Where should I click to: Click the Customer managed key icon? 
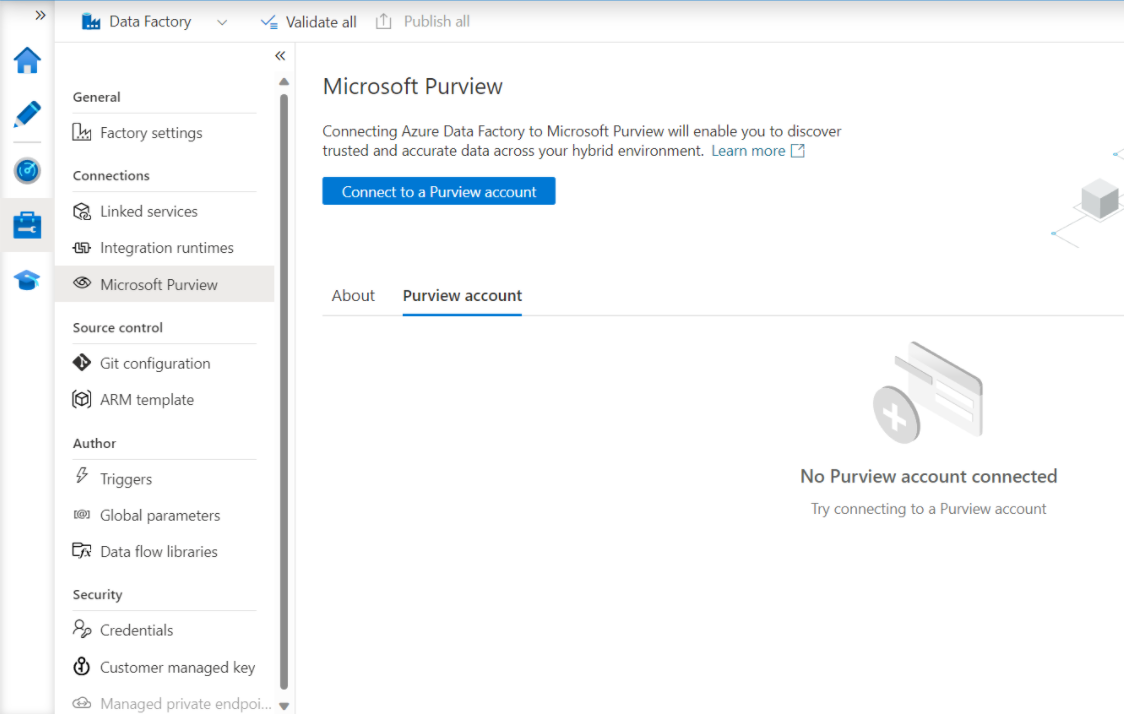click(x=82, y=667)
